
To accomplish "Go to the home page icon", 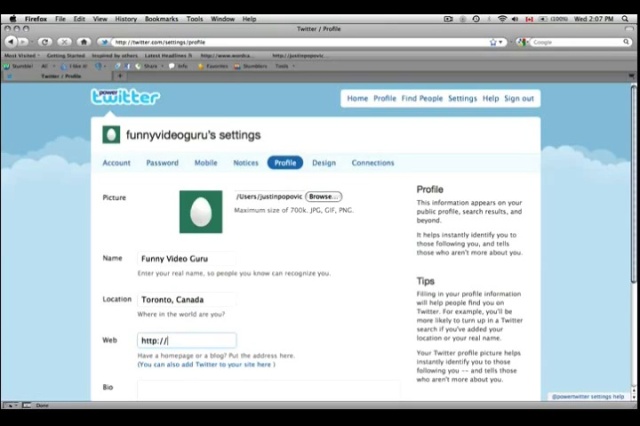I will pos(84,42).
